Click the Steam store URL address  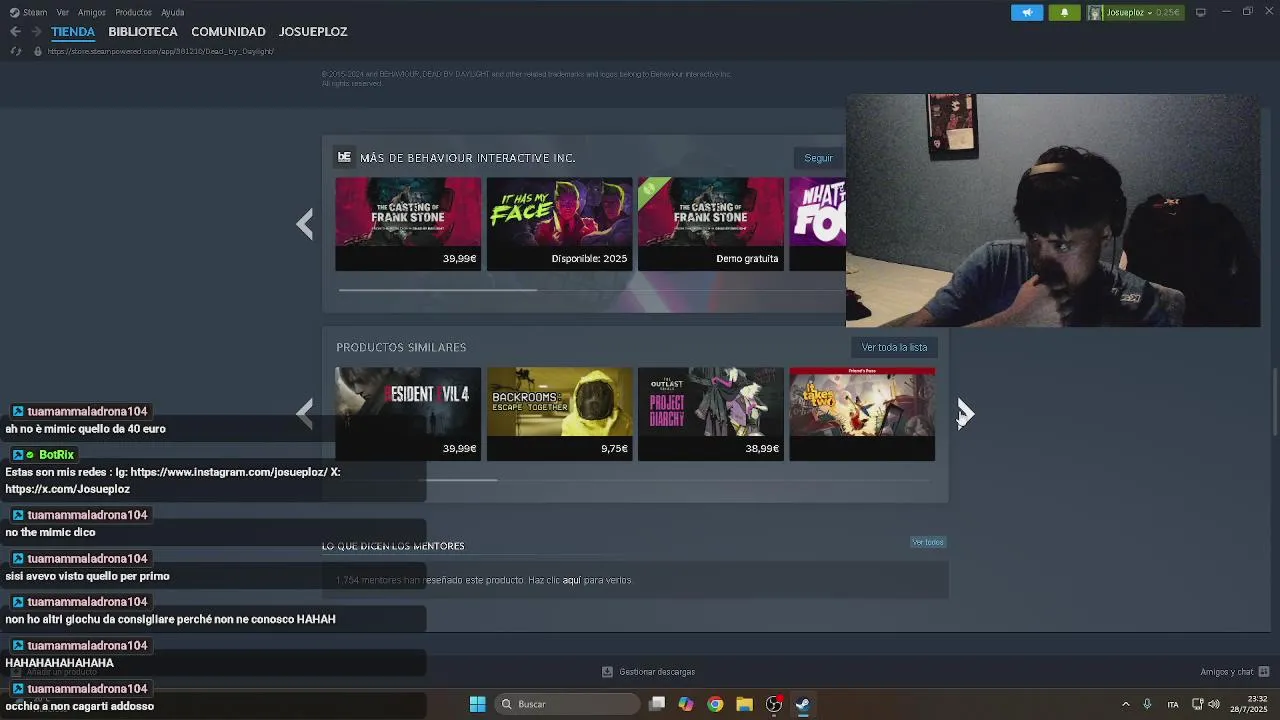pyautogui.click(x=161, y=51)
